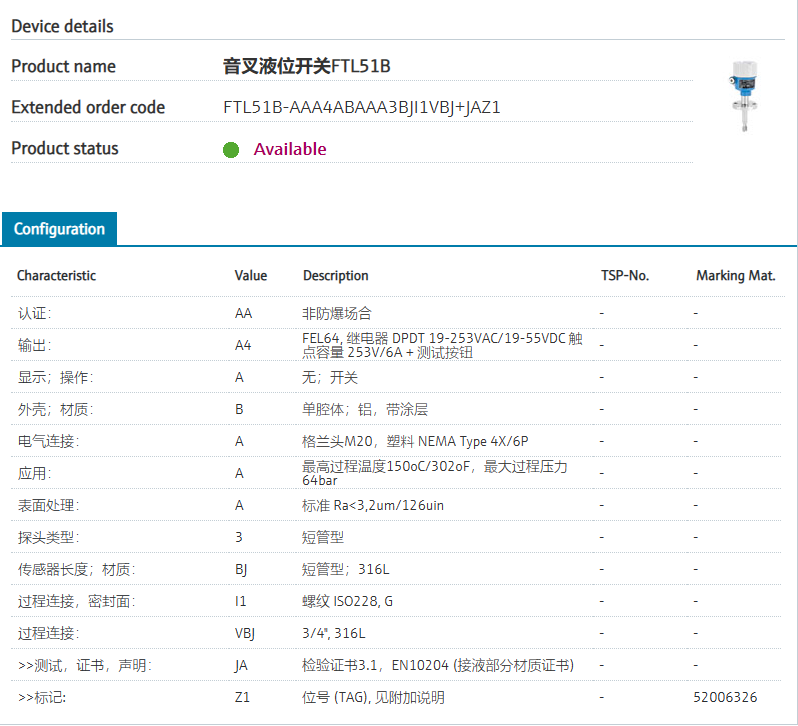Click the Description column header
The image size is (798, 726).
(336, 275)
